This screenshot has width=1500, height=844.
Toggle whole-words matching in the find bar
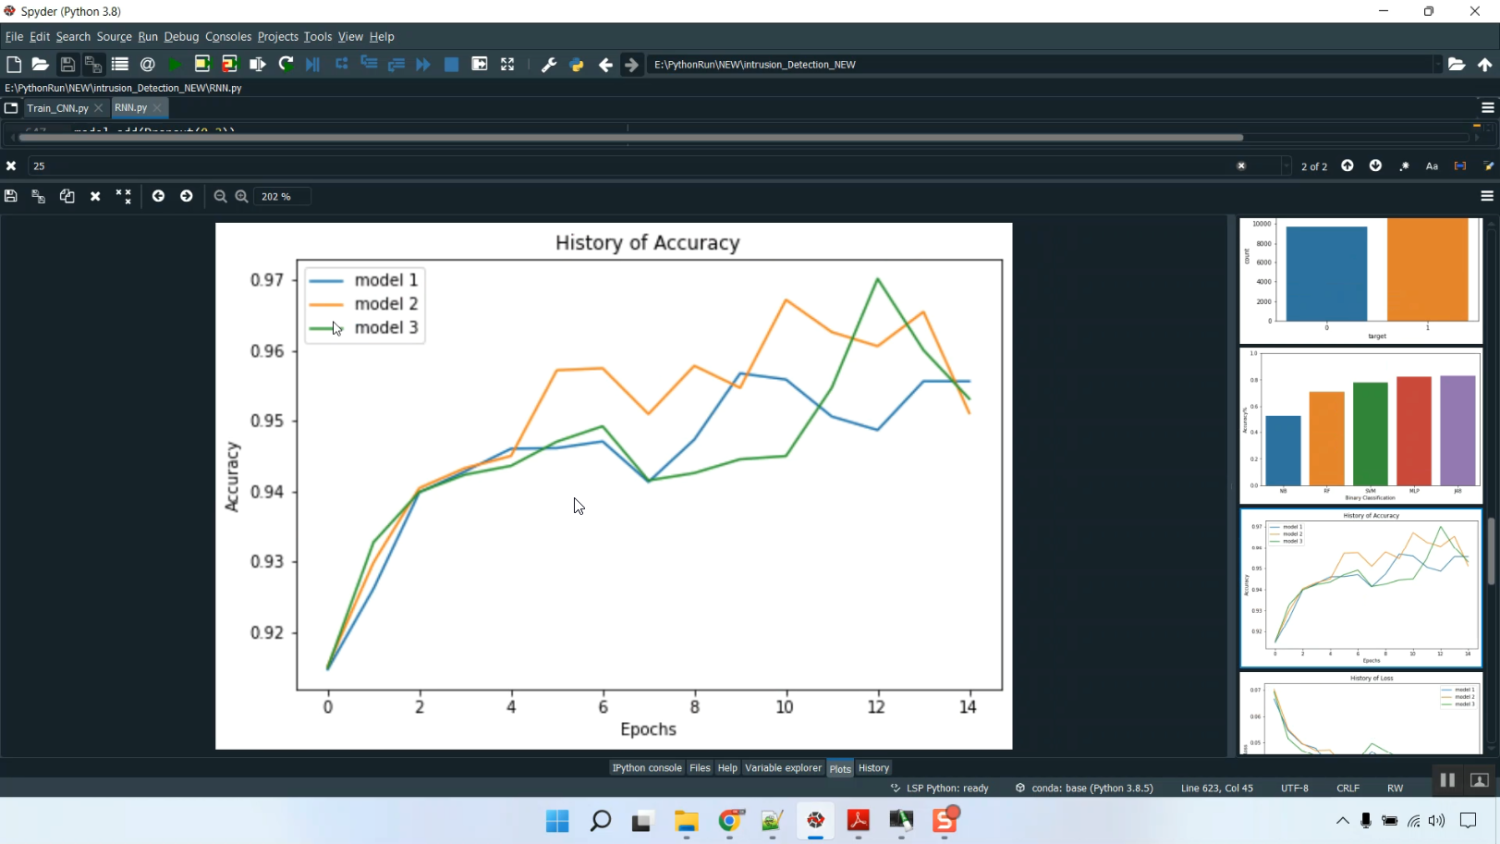tap(1460, 166)
